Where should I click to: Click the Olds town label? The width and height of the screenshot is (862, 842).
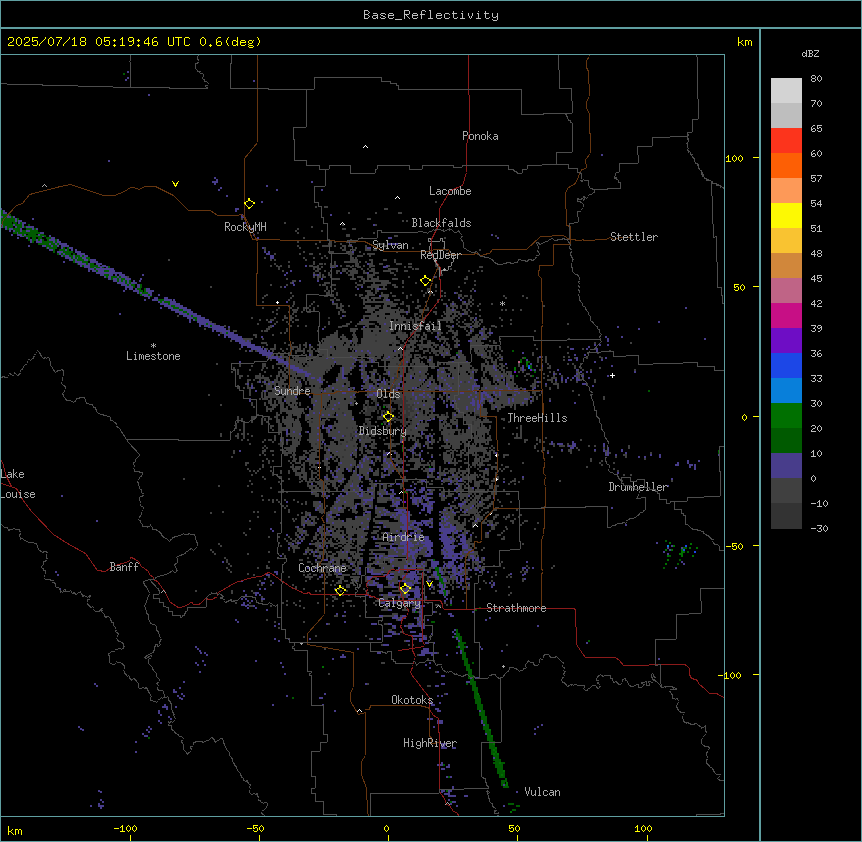(388, 394)
